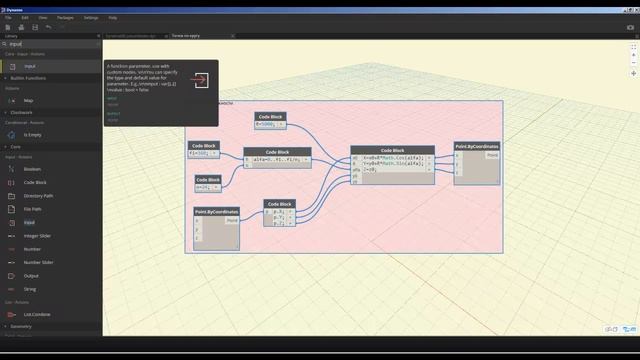Select the R=5000 Code Block header

pyautogui.click(x=270, y=116)
